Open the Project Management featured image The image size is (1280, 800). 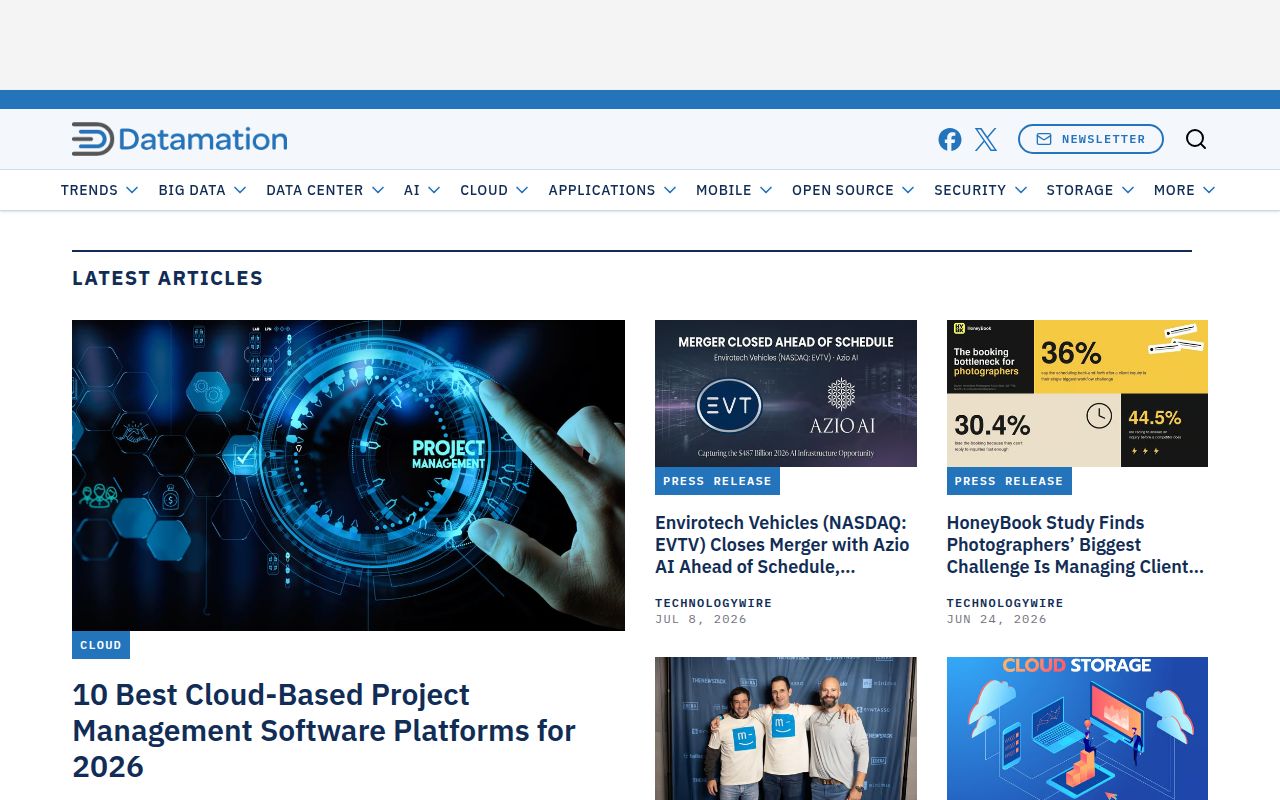[x=348, y=475]
